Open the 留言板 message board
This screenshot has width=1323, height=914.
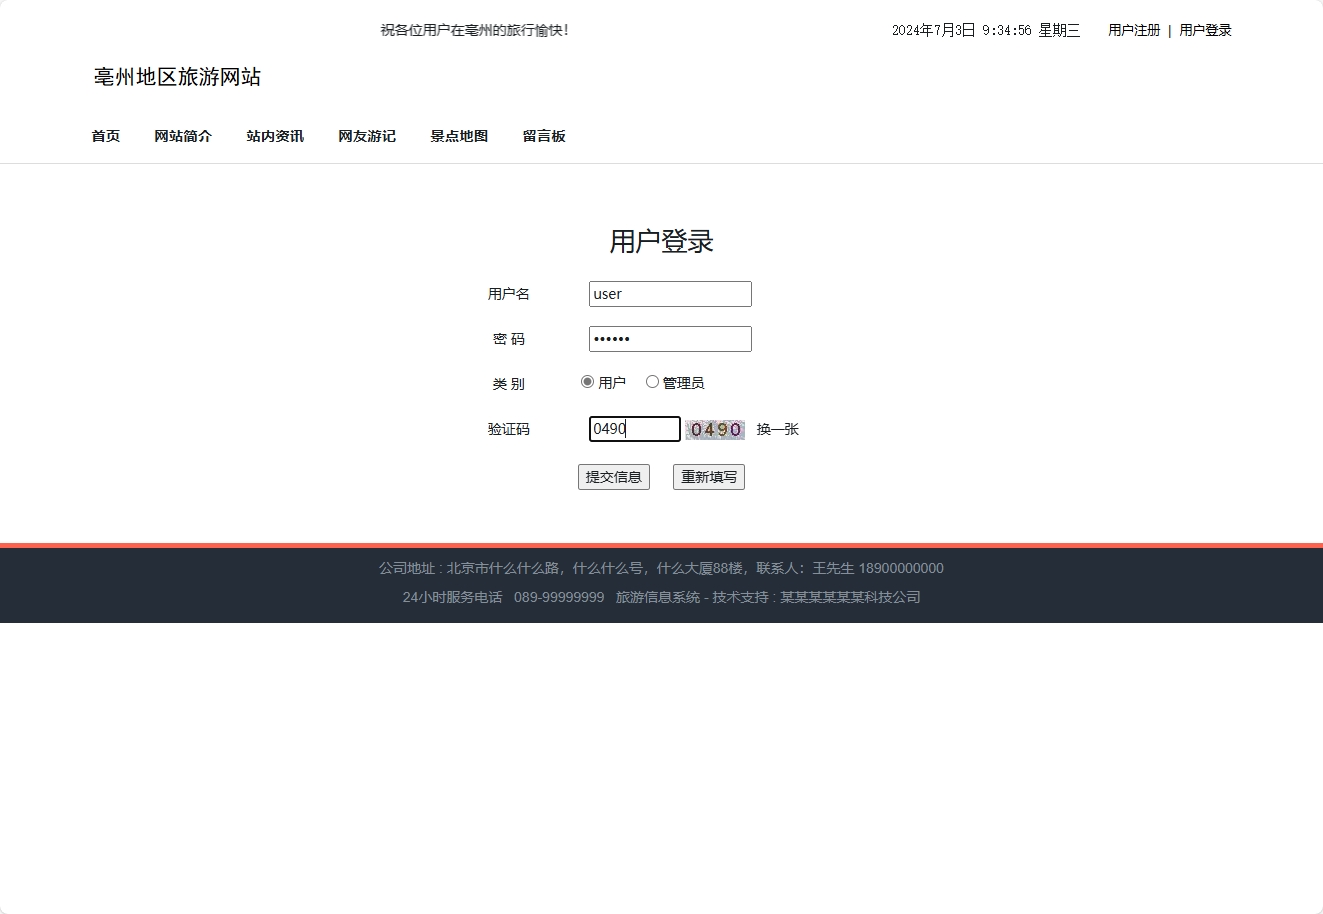point(544,136)
